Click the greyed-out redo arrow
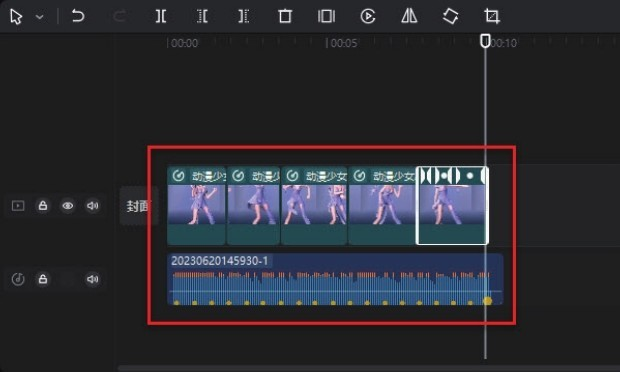 coord(119,16)
